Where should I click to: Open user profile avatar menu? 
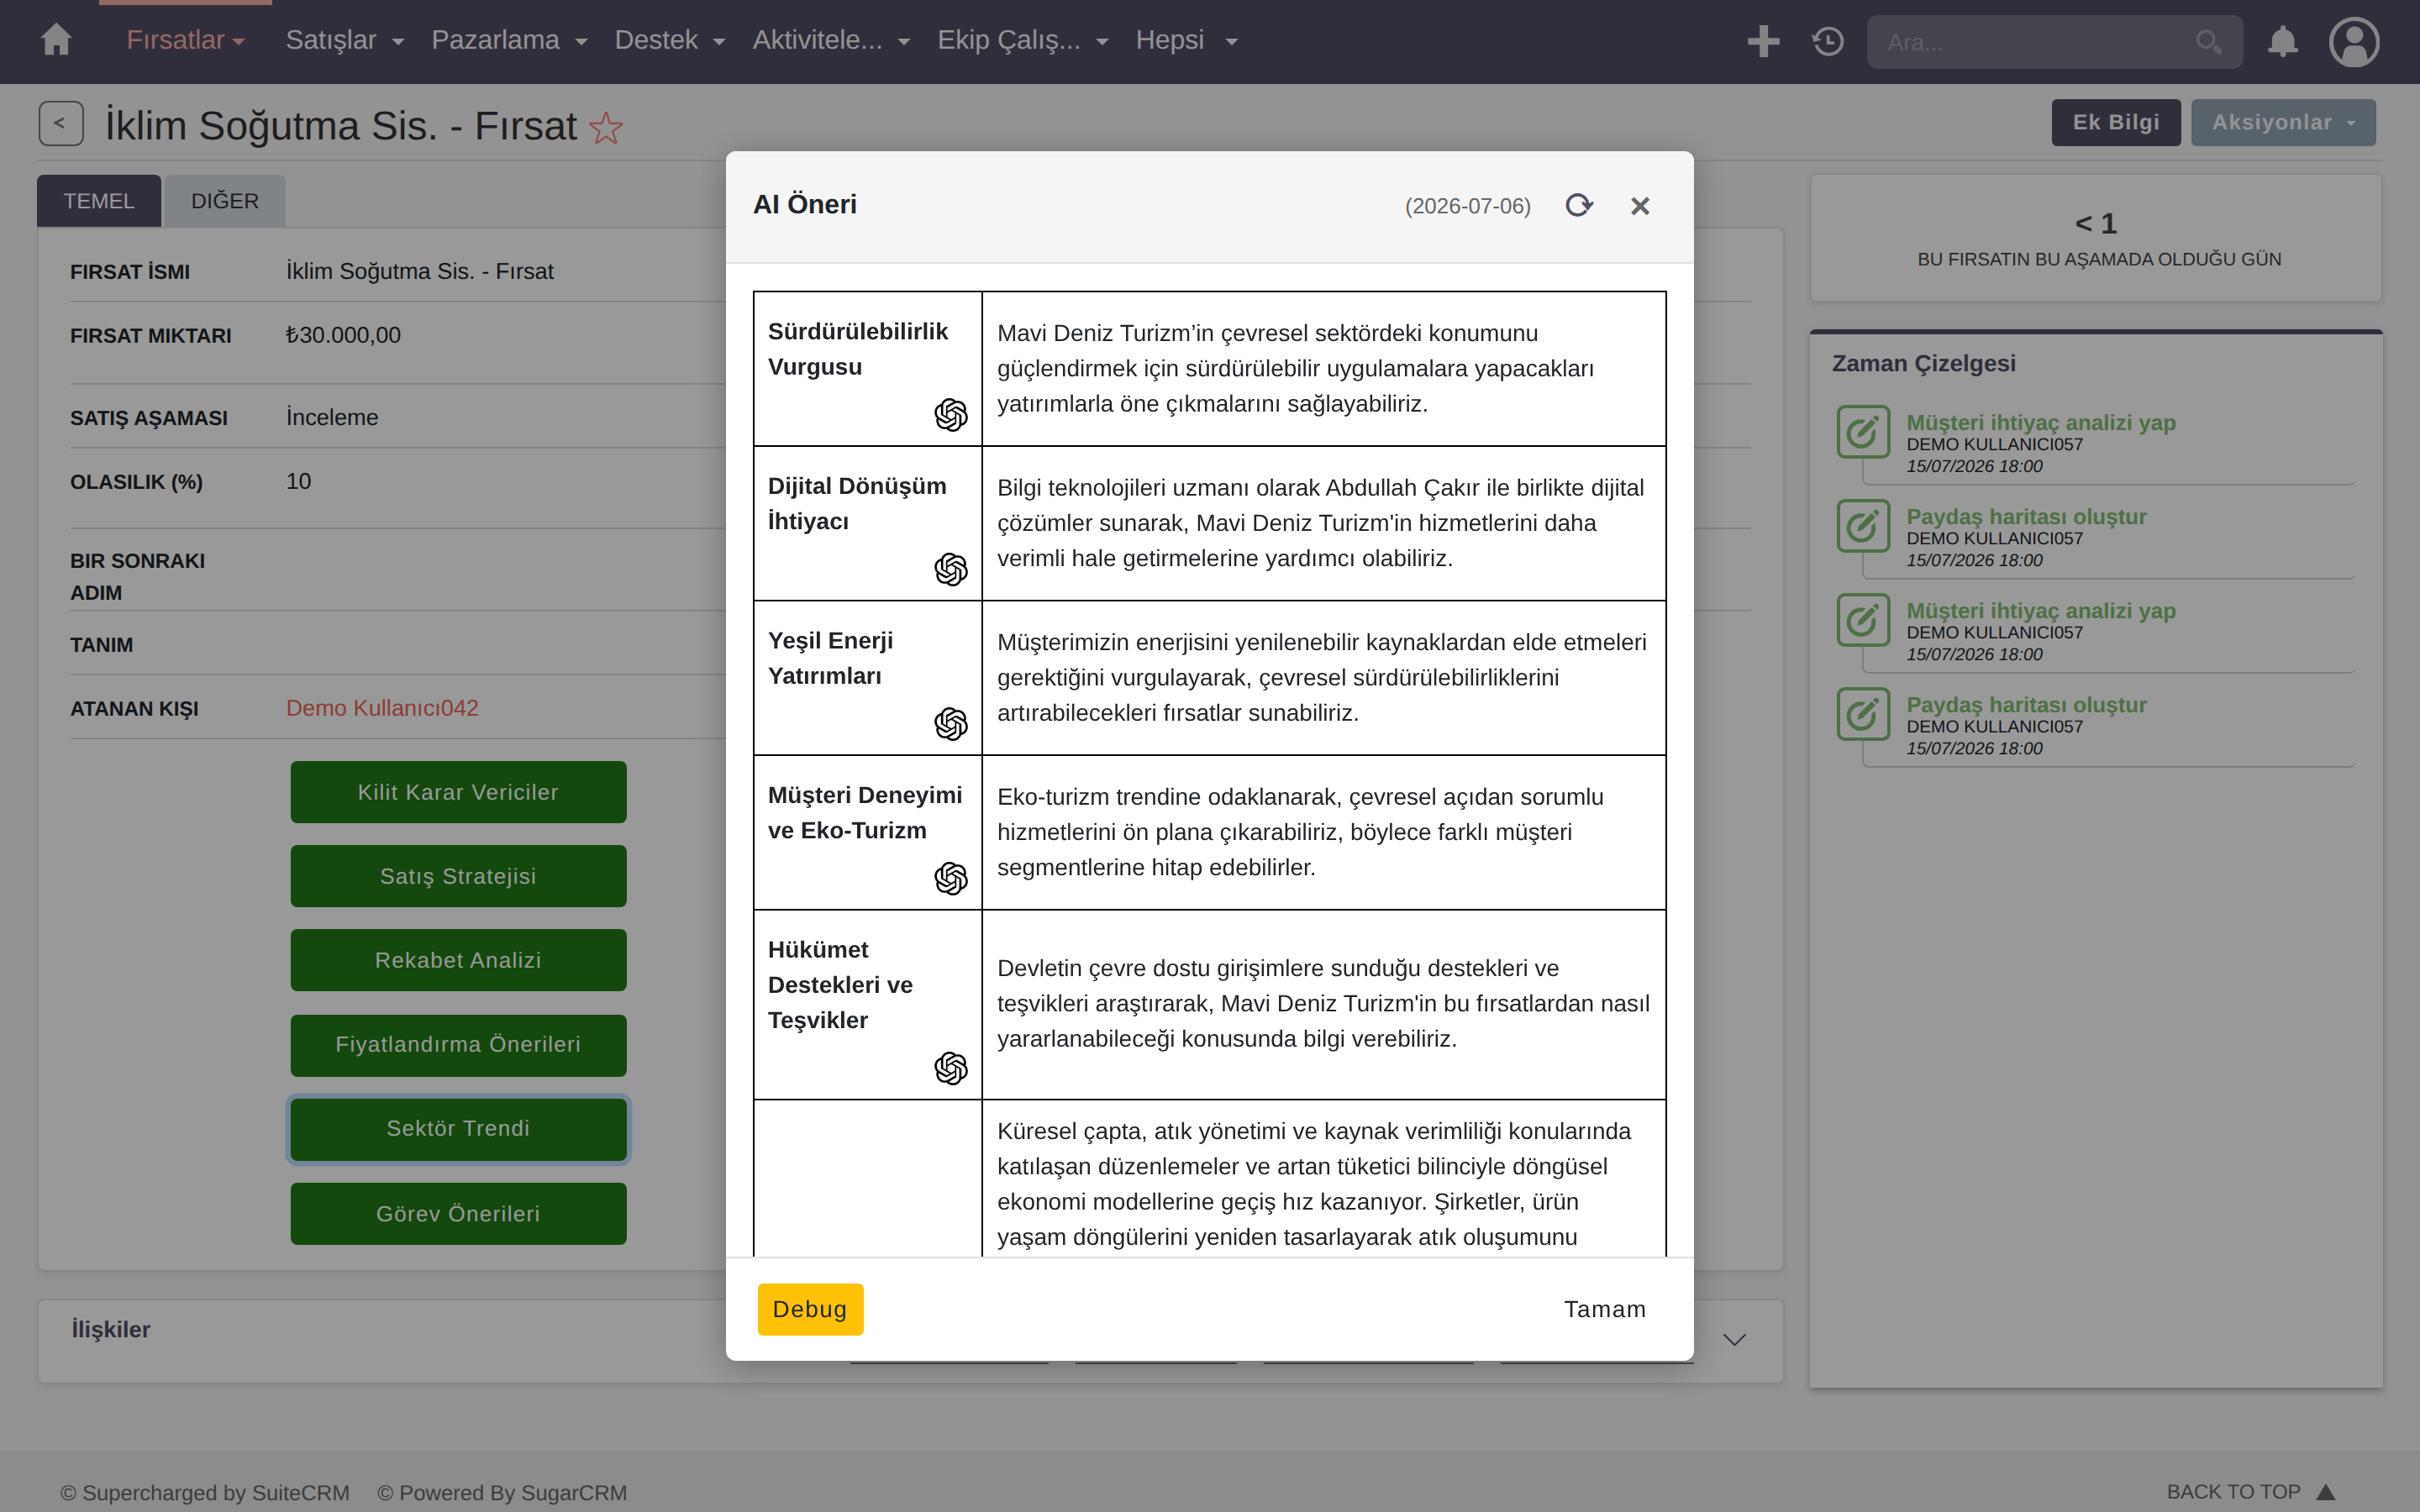[2354, 42]
